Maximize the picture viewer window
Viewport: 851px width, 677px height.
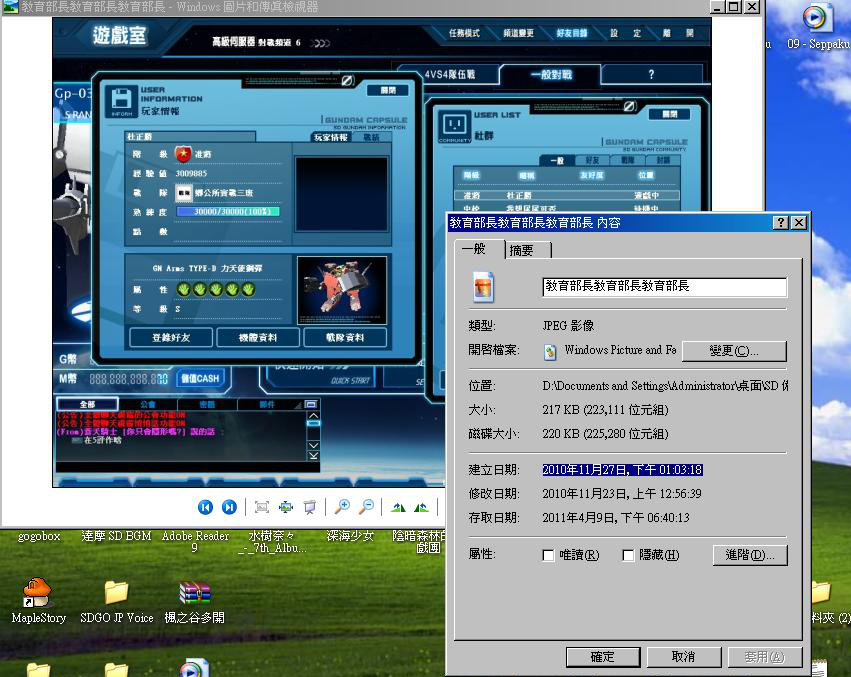(733, 7)
